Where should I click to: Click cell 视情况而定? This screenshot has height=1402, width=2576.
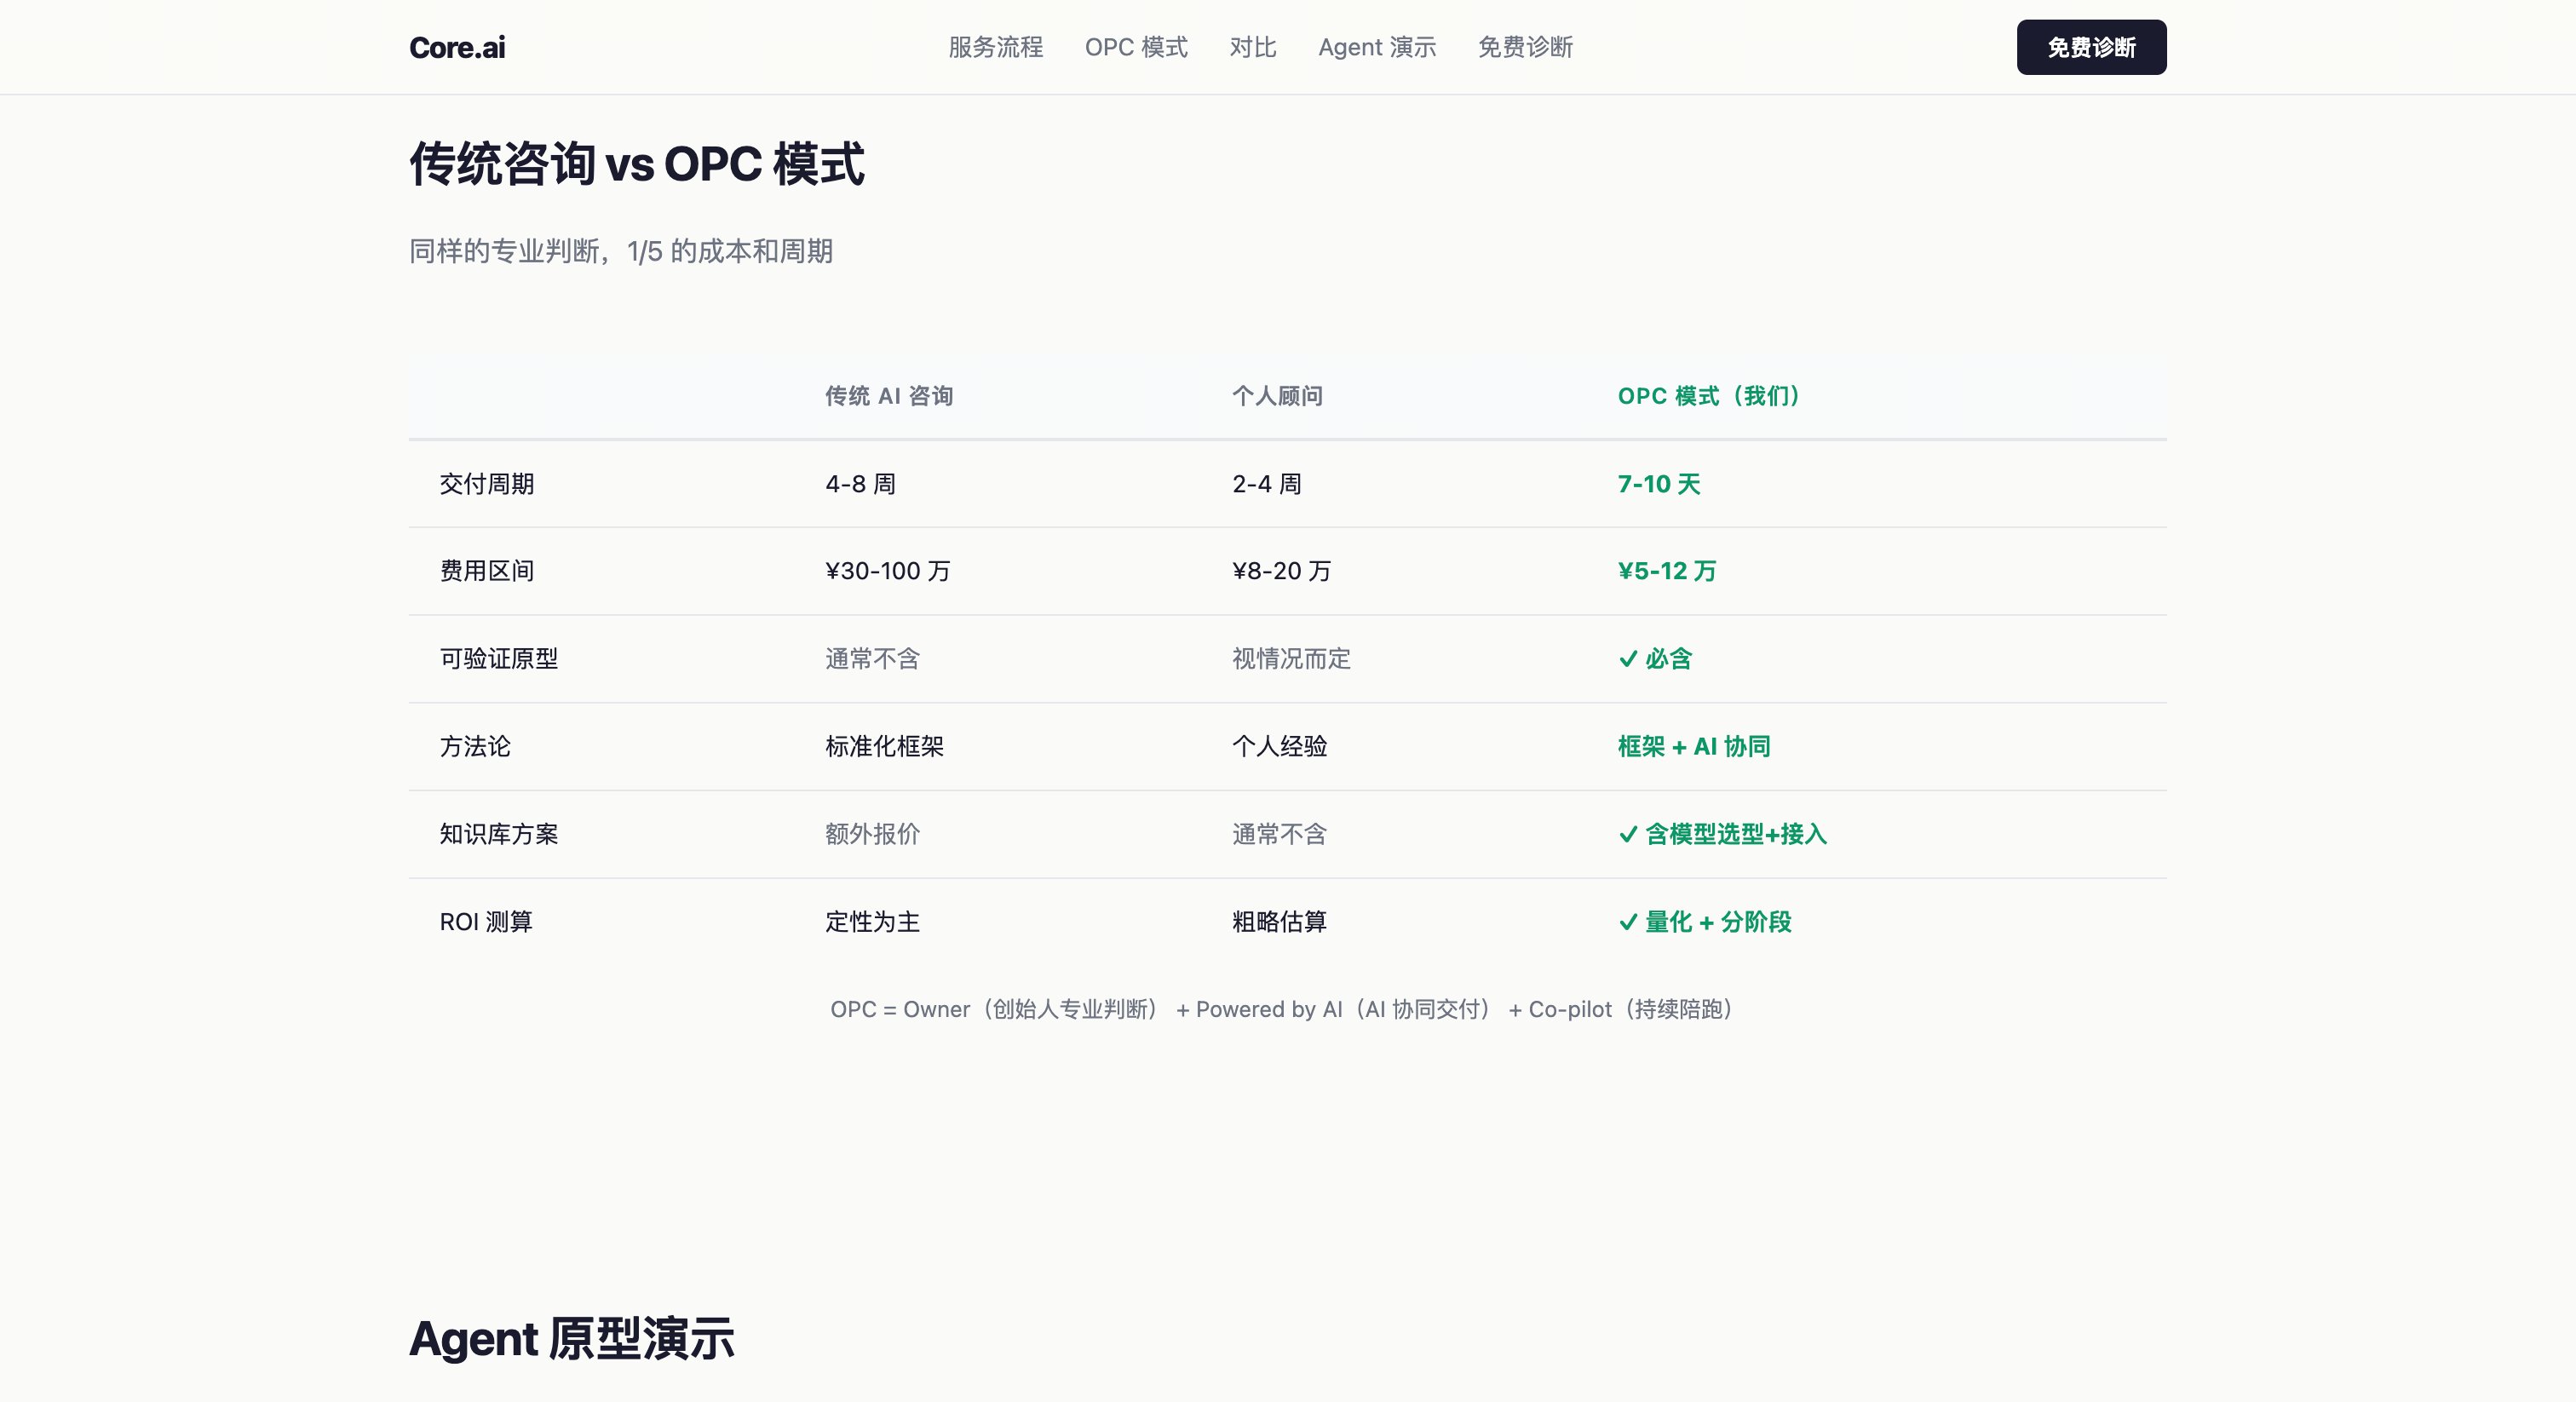(1291, 659)
